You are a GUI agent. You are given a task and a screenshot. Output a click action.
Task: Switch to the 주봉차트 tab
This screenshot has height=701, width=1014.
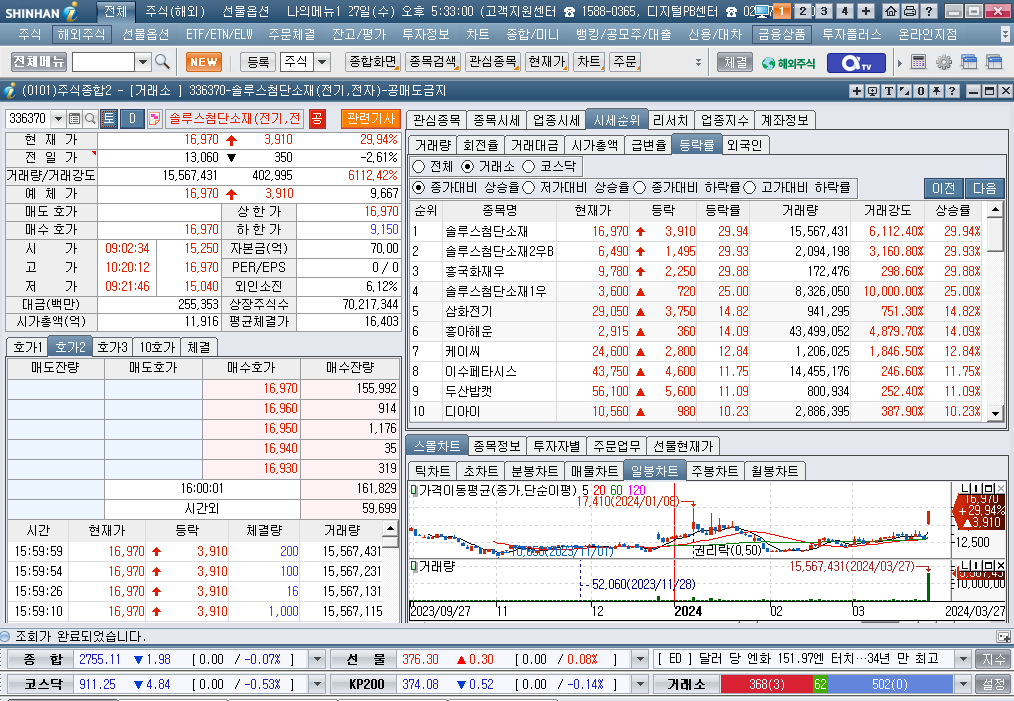click(x=714, y=471)
